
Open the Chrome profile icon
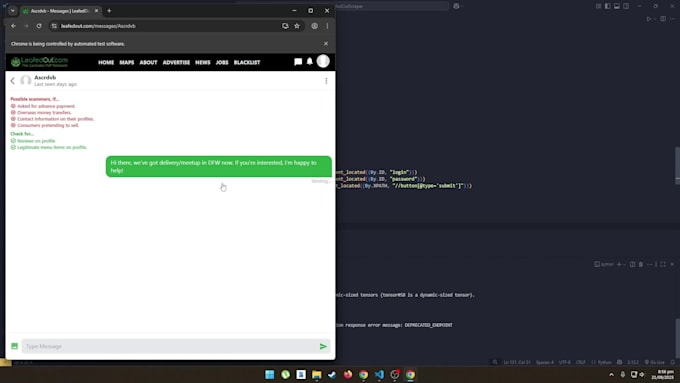coord(314,26)
